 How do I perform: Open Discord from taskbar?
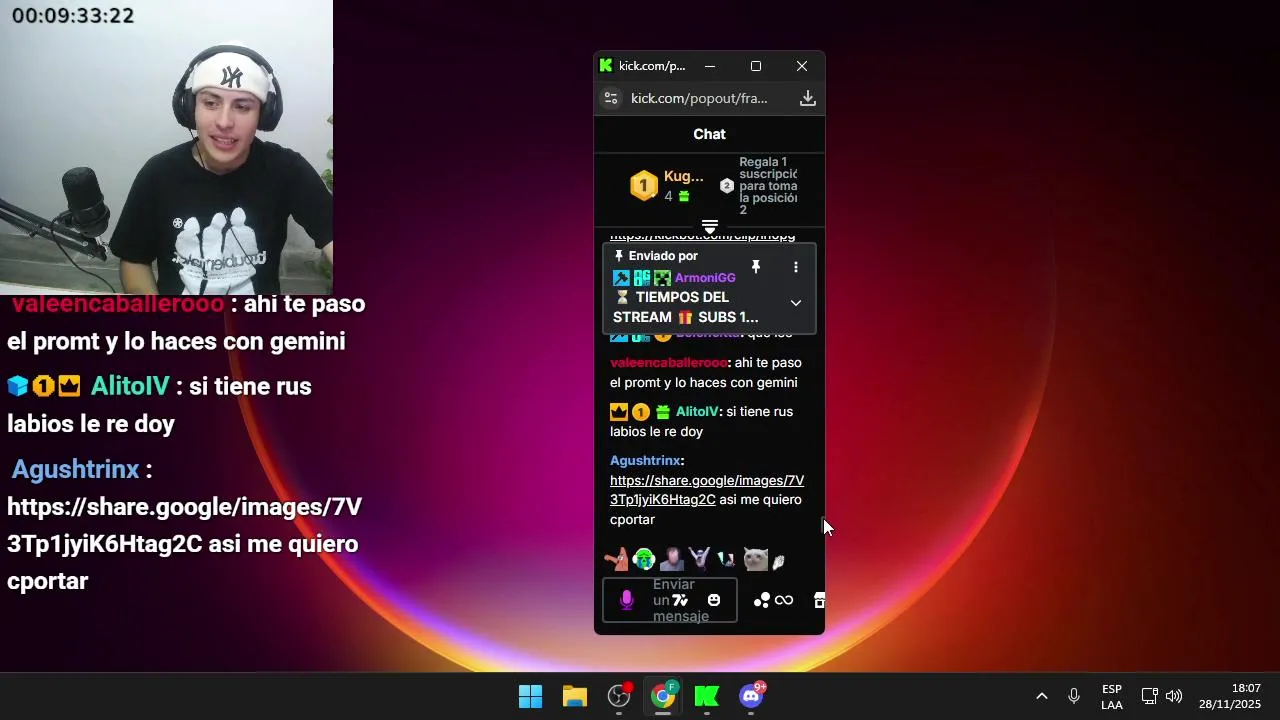pos(751,696)
